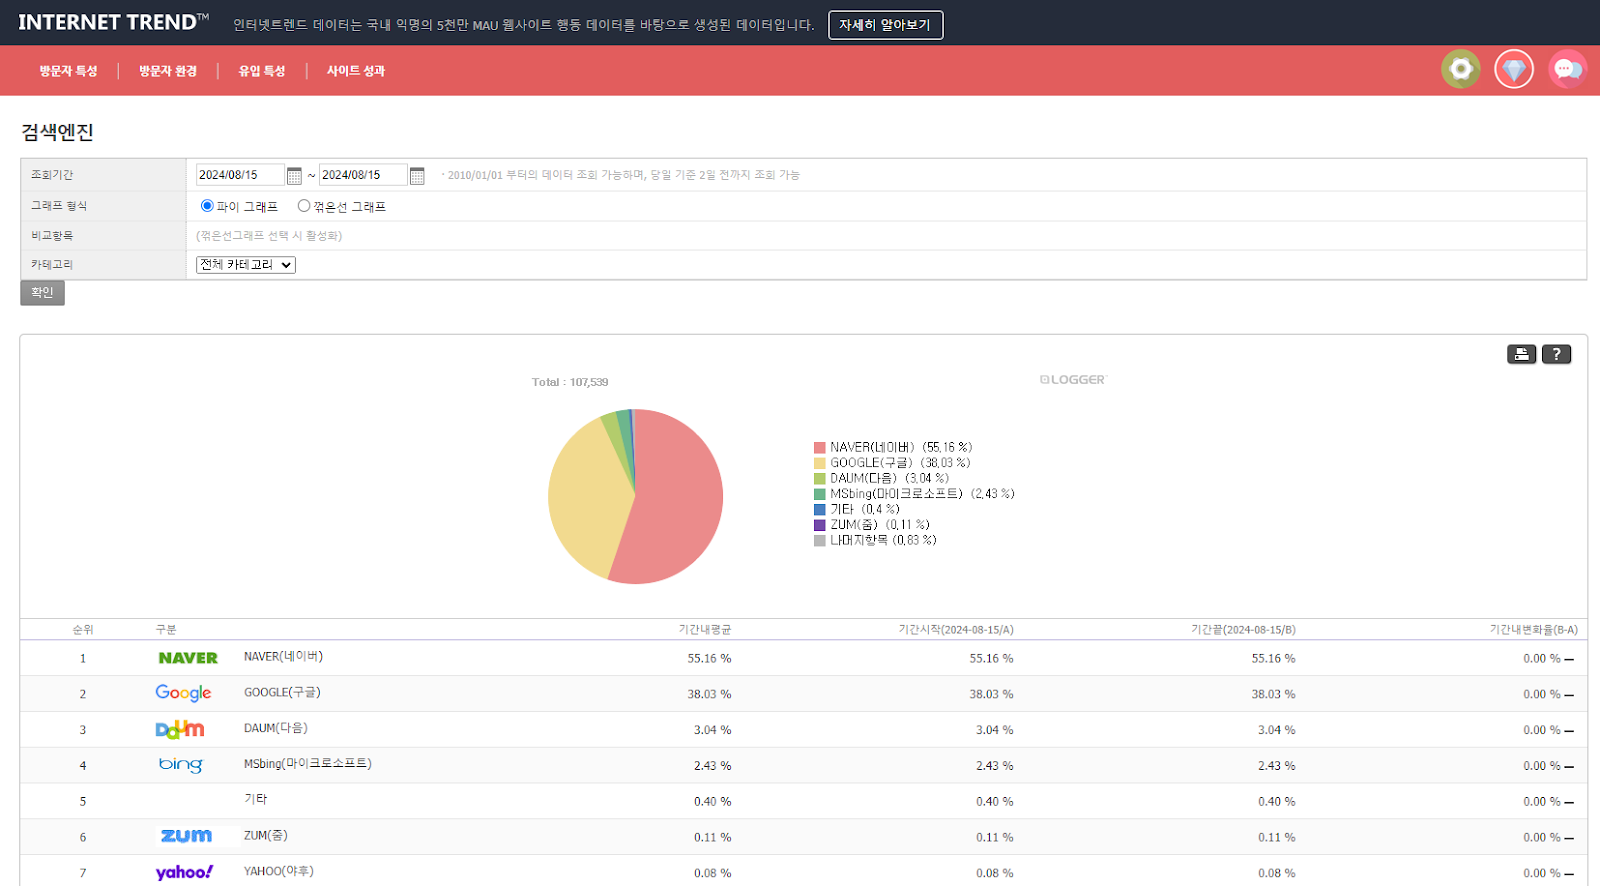
Task: Select the 꺾은선 그래프 radio option
Action: pyautogui.click(x=304, y=206)
